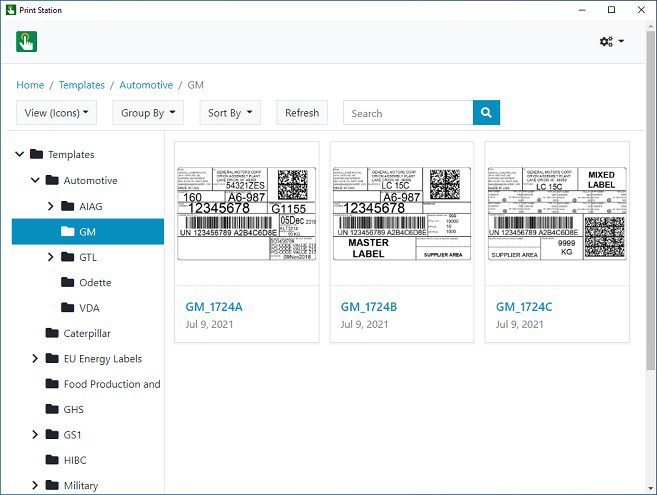Collapse the Templates tree node
The height and width of the screenshot is (495, 657).
tap(19, 154)
